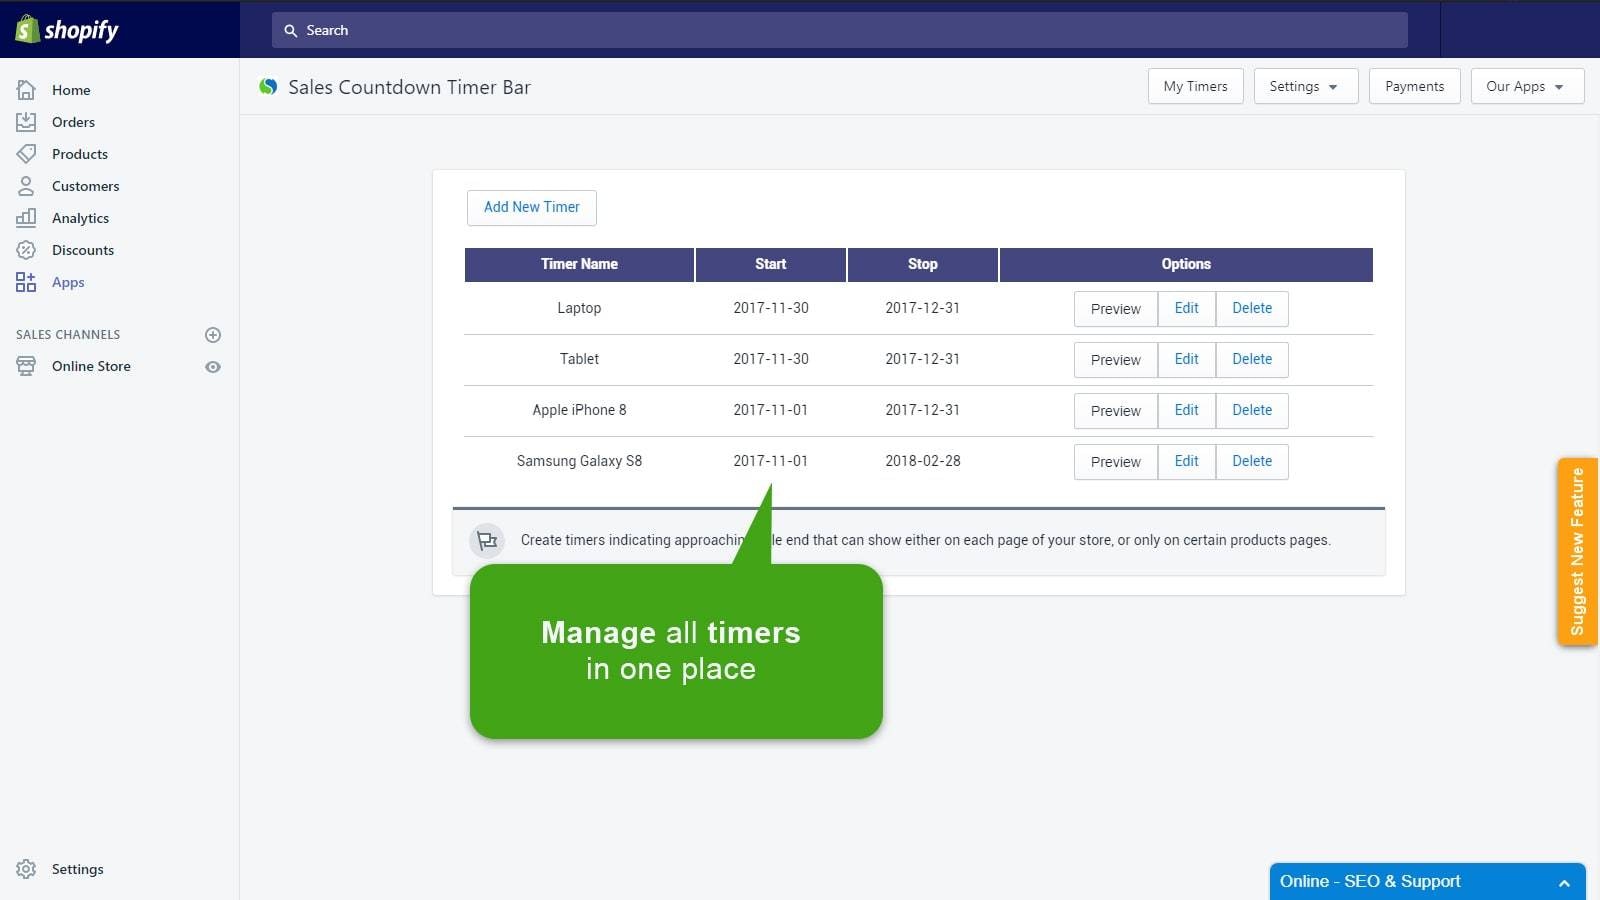This screenshot has width=1600, height=900.
Task: Click the Home icon in sidebar
Action: 26,90
